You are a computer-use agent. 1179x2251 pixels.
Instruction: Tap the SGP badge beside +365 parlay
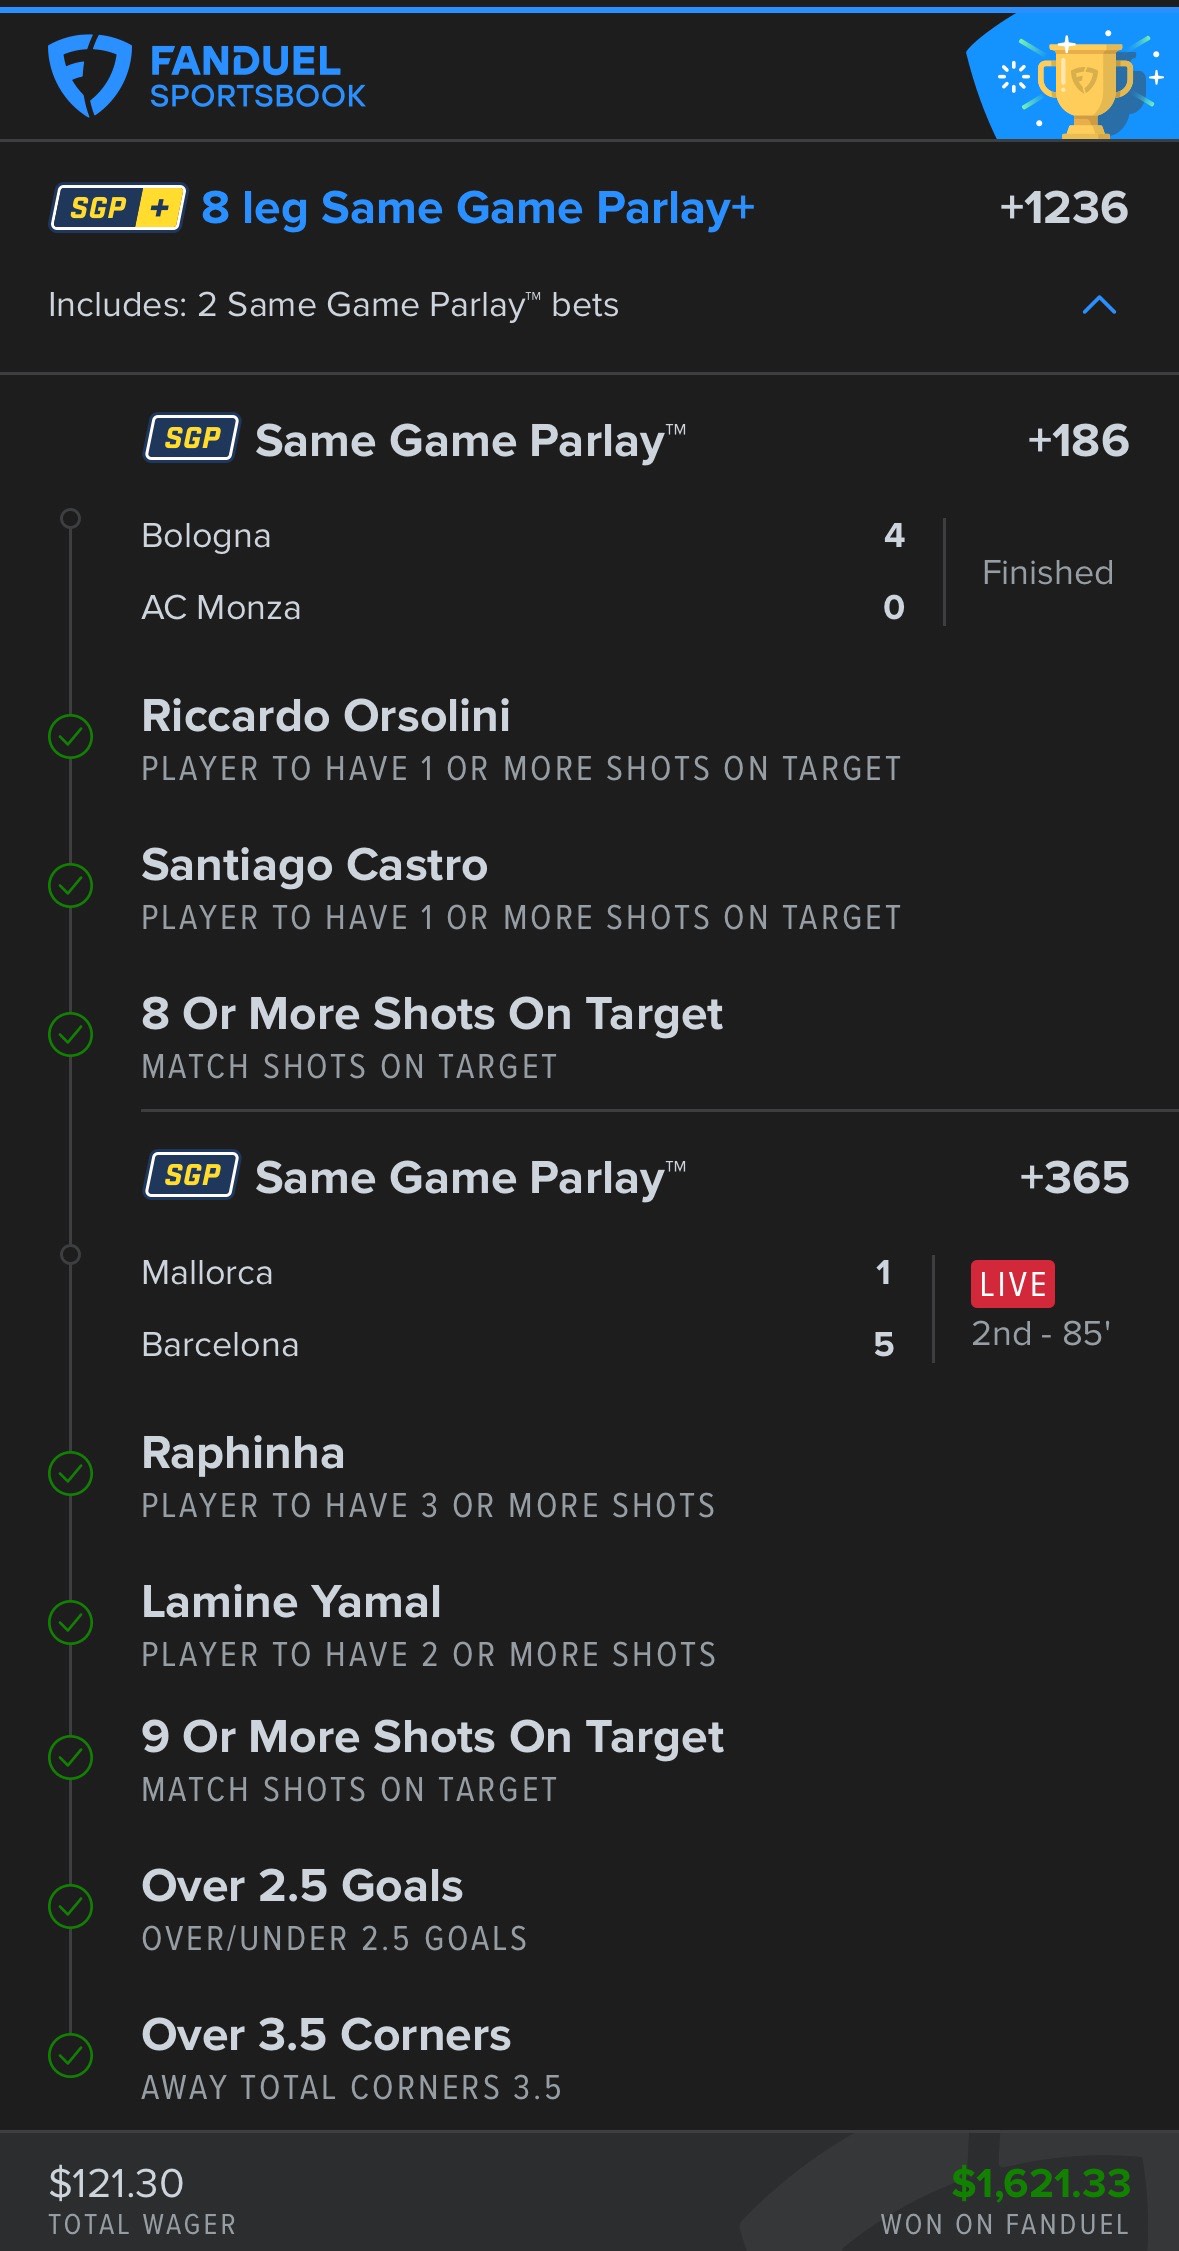pos(192,1175)
